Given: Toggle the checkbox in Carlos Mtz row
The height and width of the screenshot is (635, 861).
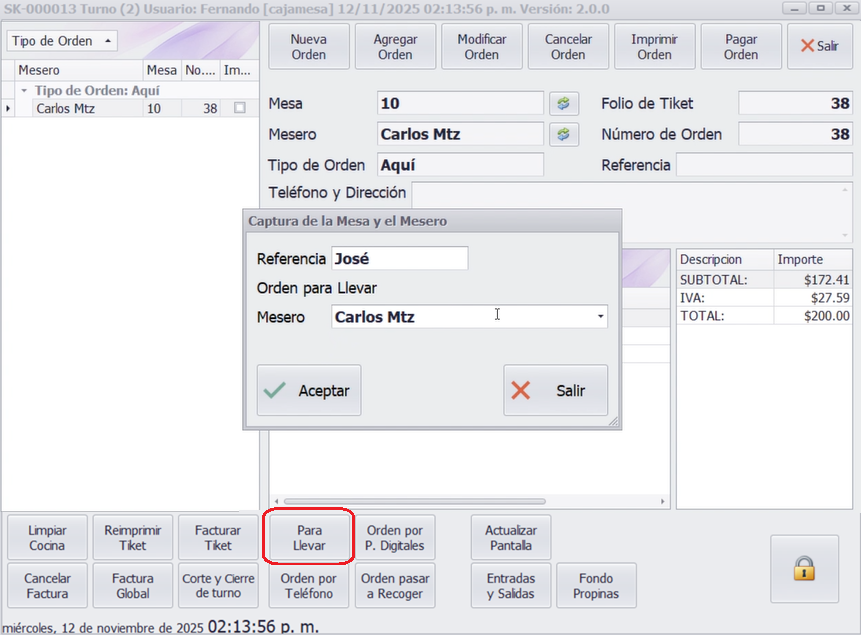Looking at the screenshot, I should pyautogui.click(x=239, y=108).
